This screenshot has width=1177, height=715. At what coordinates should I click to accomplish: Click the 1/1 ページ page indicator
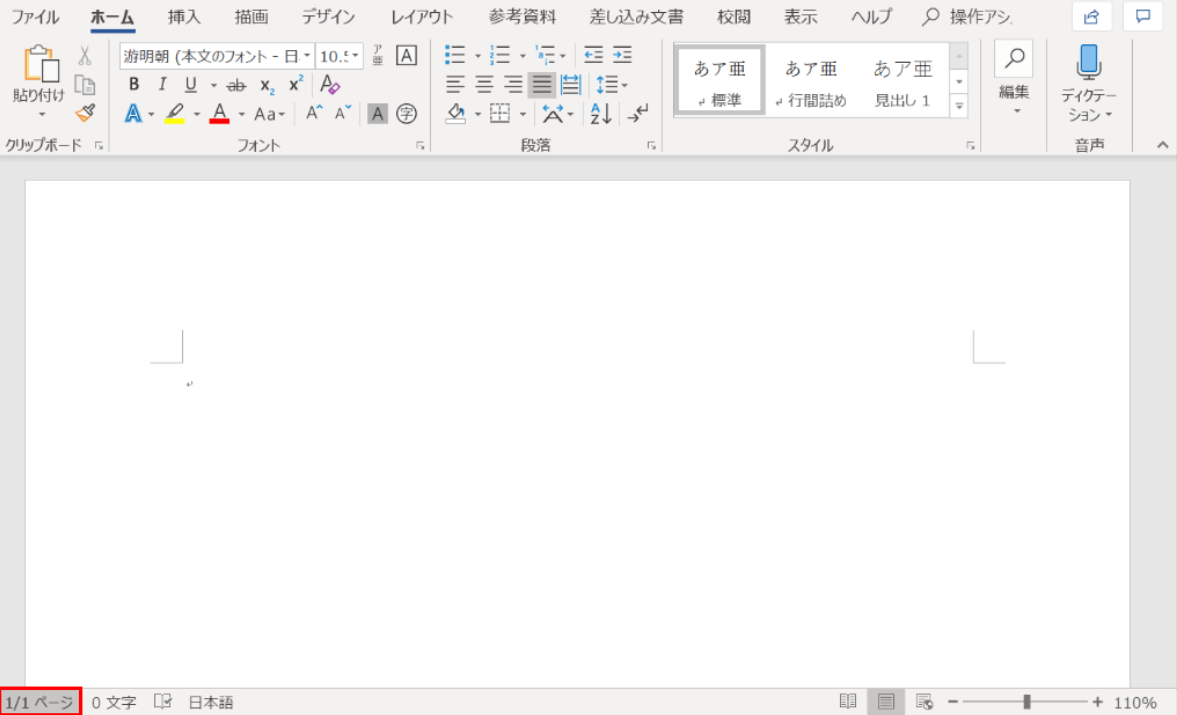click(40, 702)
